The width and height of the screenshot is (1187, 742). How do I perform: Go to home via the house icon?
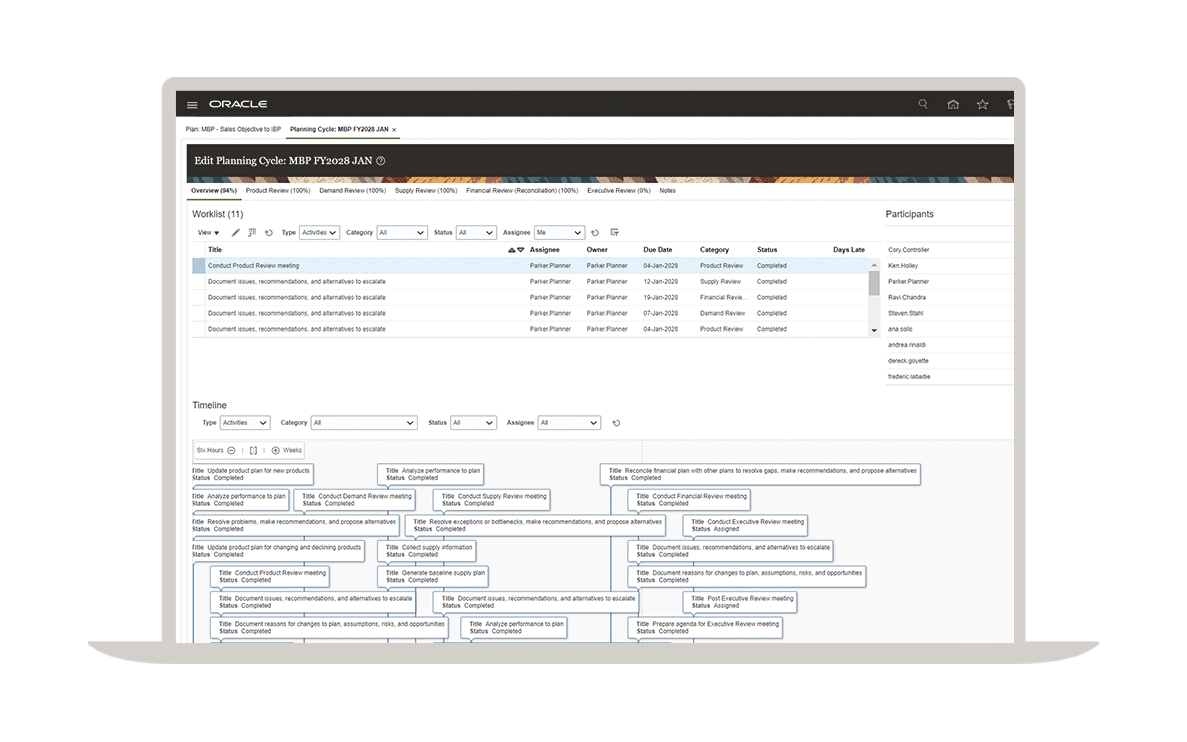pyautogui.click(x=953, y=104)
